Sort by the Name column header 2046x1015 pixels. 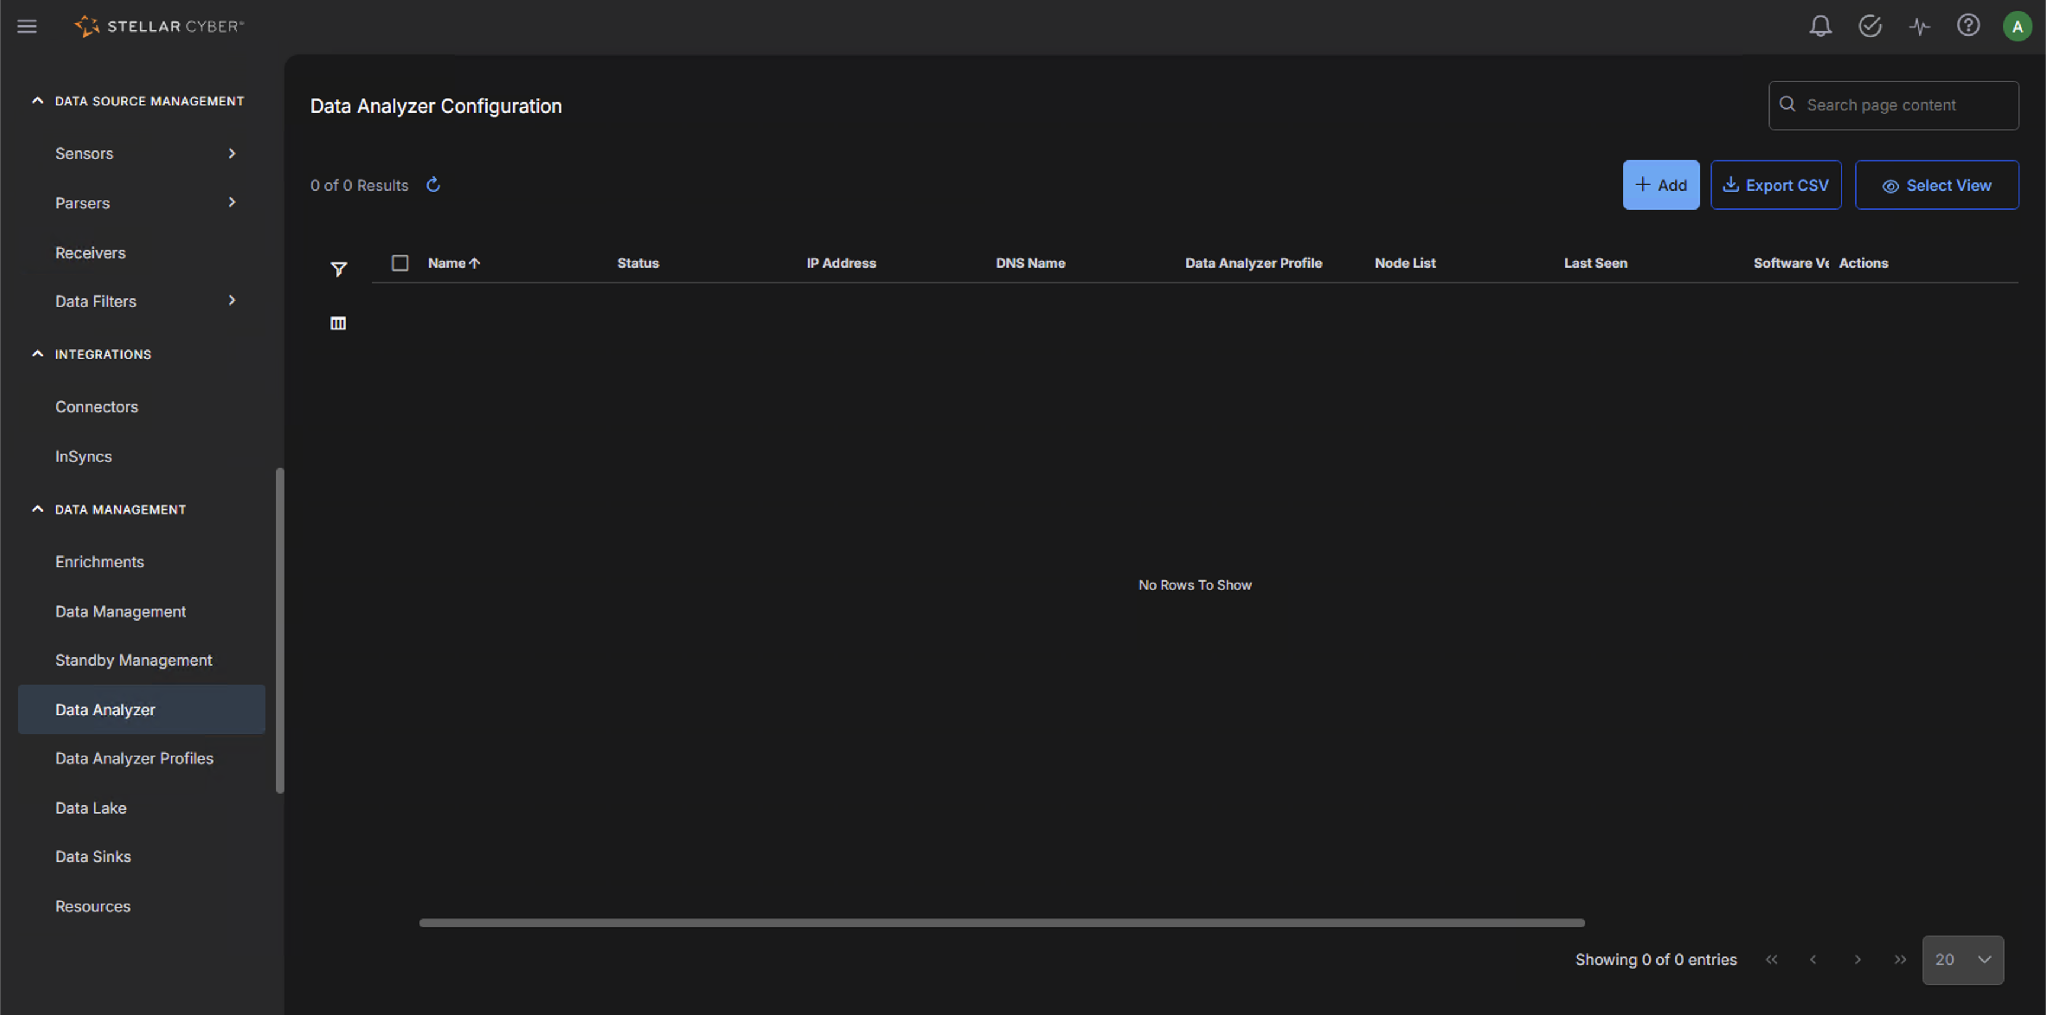pos(454,263)
